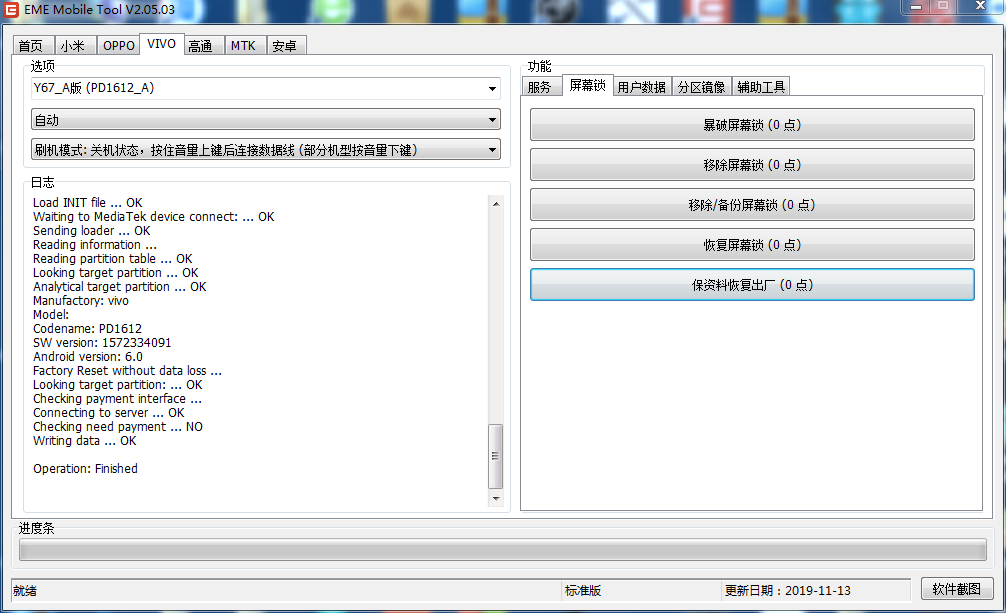Click the 标准版 status bar entry
The height and width of the screenshot is (613, 1006).
point(583,591)
